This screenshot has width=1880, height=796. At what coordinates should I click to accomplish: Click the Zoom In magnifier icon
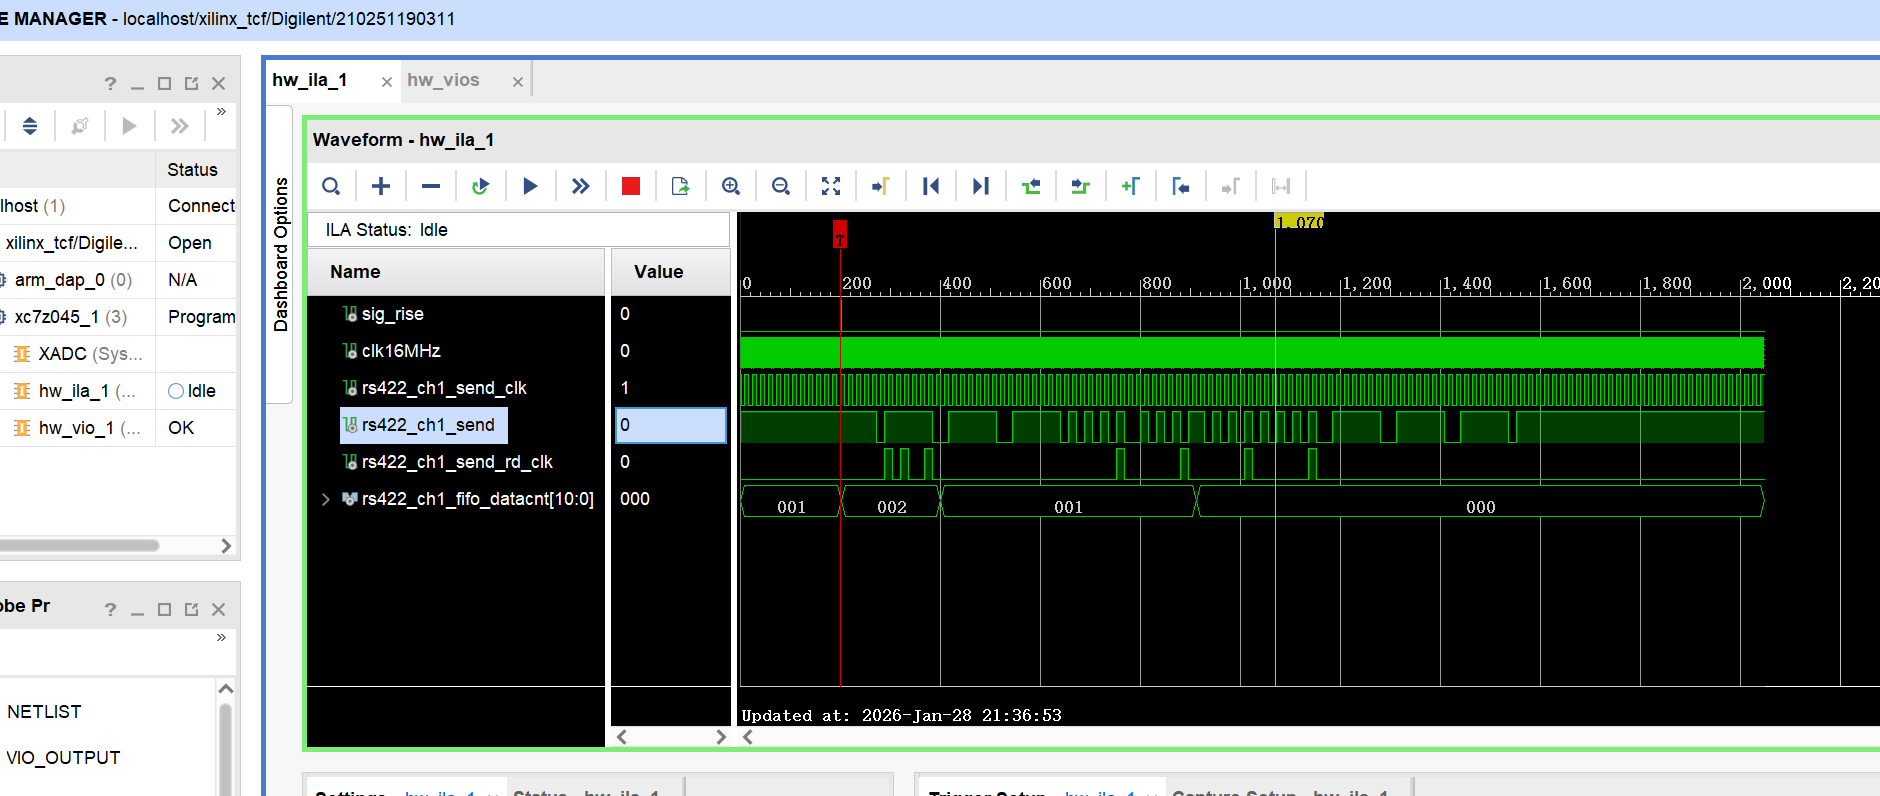pyautogui.click(x=731, y=186)
